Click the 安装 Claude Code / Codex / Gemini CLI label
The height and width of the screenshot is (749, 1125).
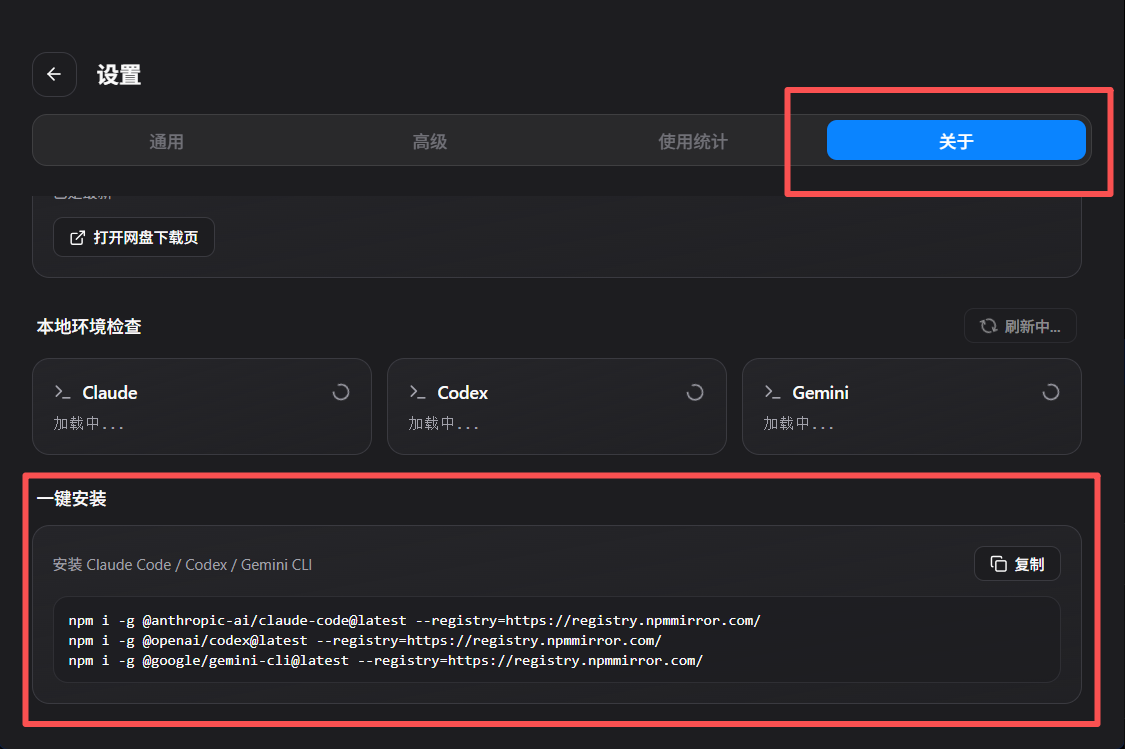pyautogui.click(x=182, y=565)
